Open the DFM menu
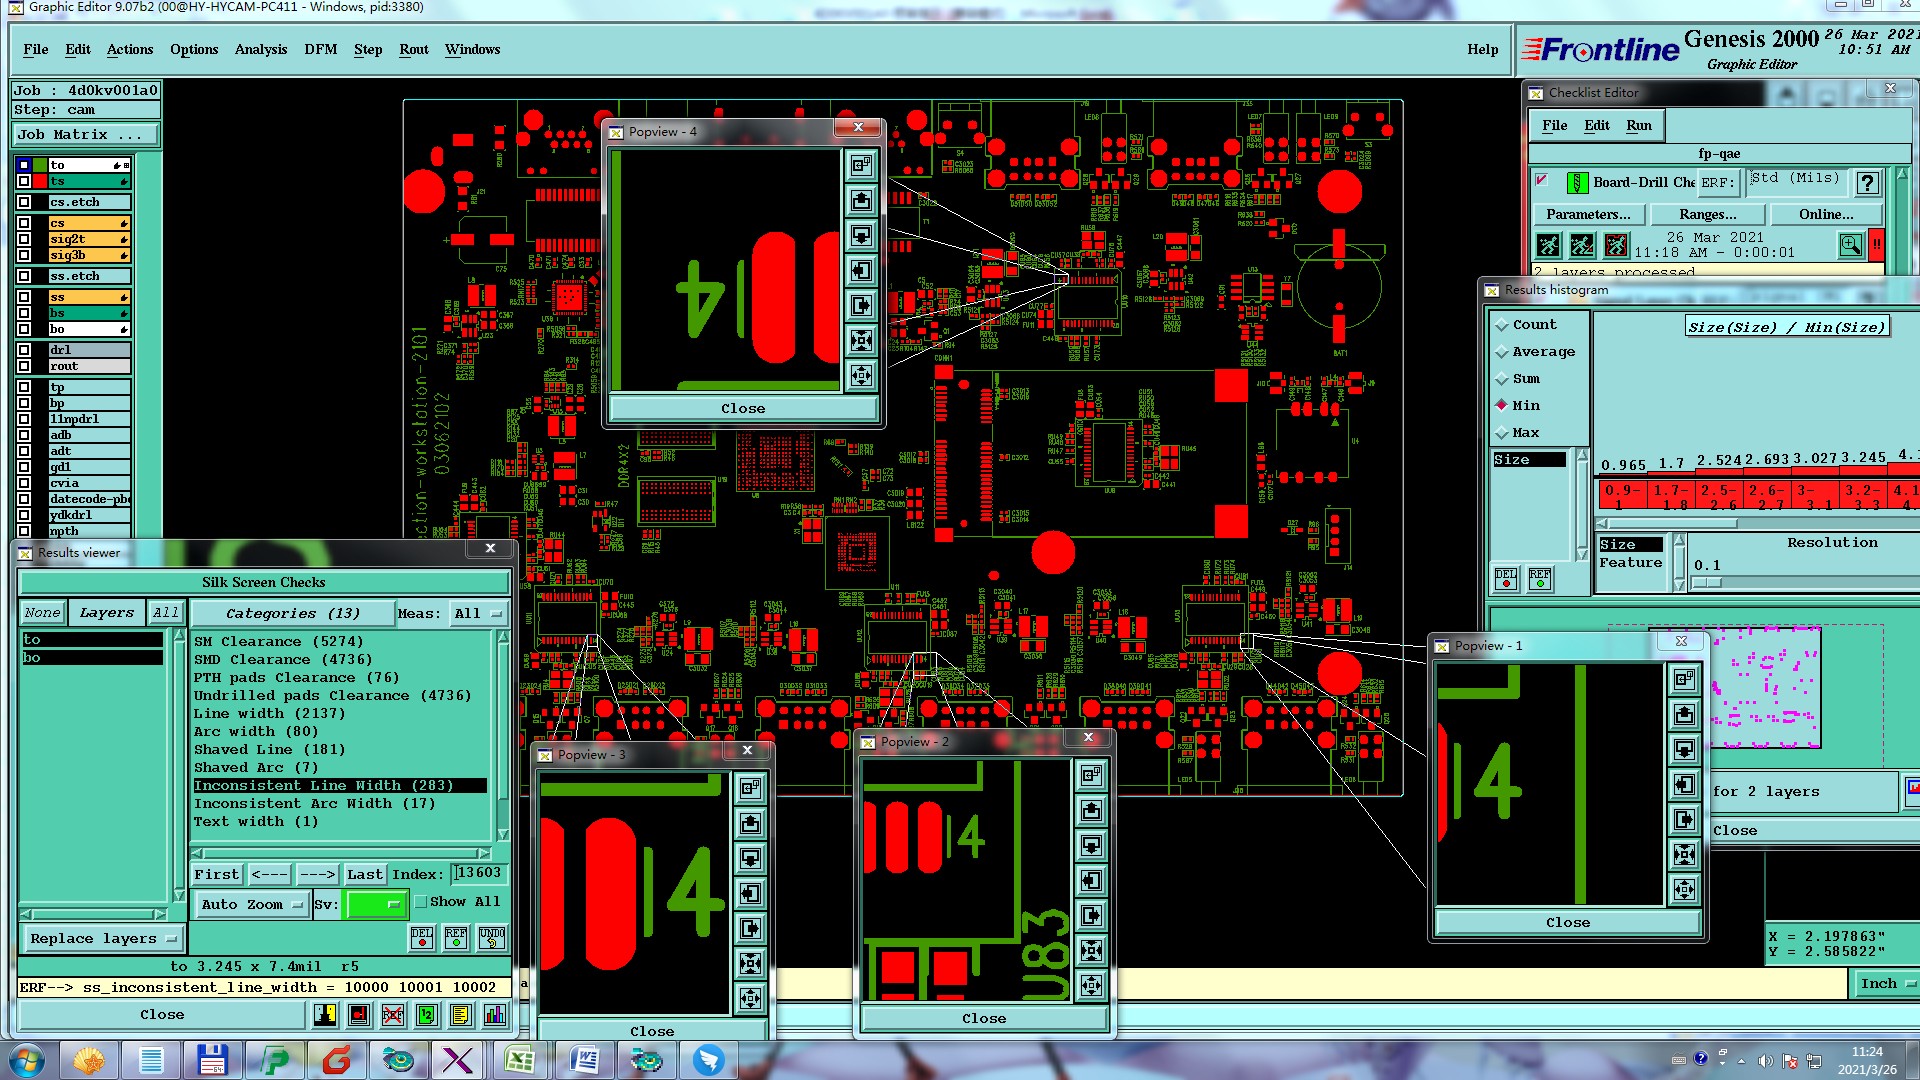The height and width of the screenshot is (1080, 1920). point(320,49)
